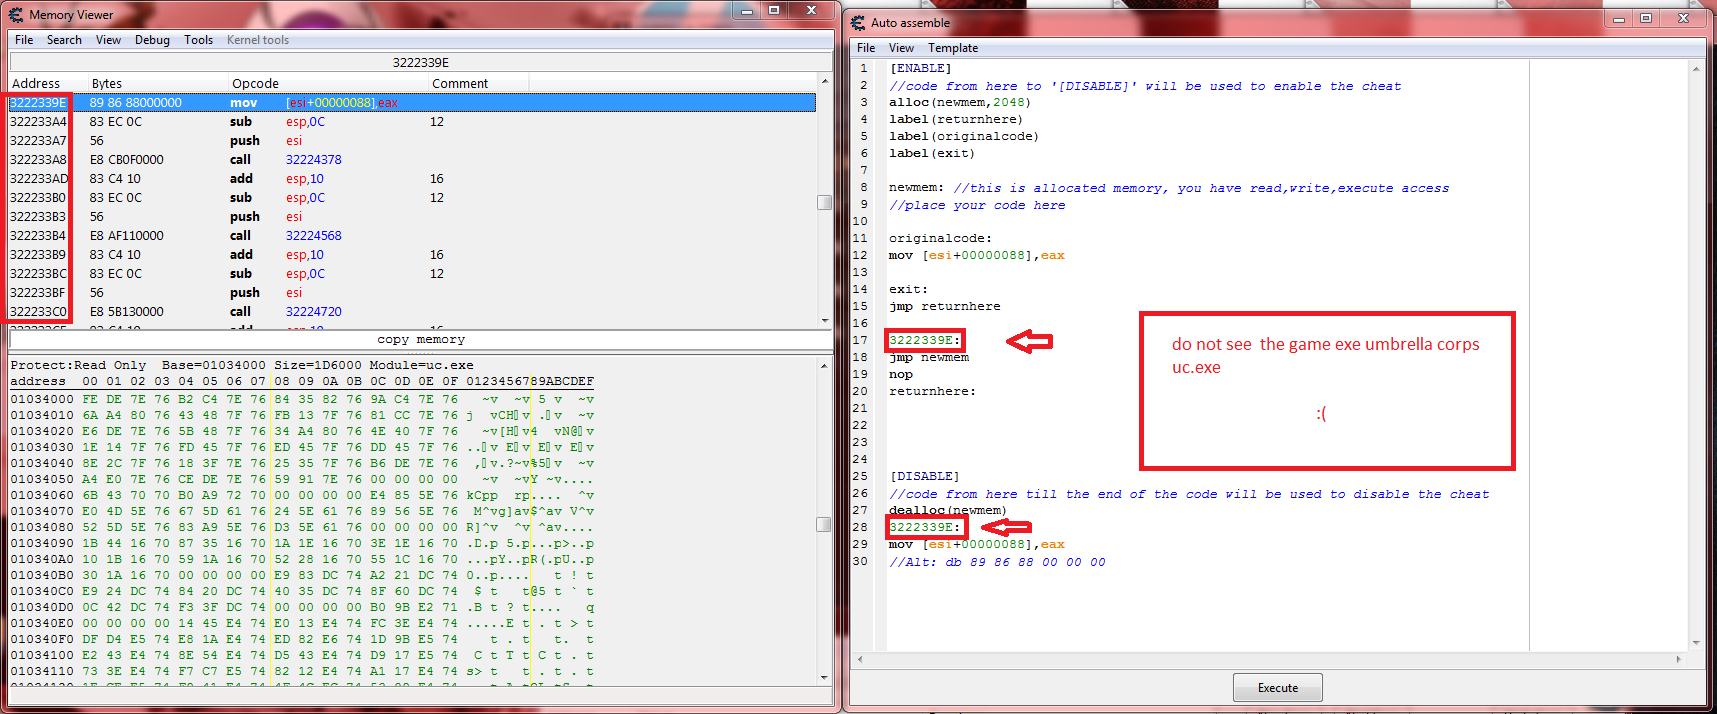Minimize the Auto assemble window
1717x714 pixels.
[1619, 19]
